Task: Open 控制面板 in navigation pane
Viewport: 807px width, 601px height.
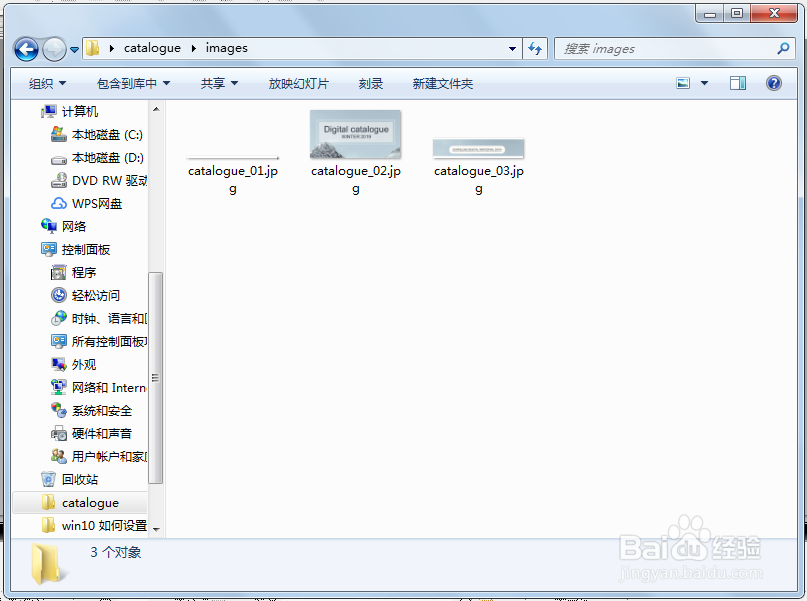Action: [85, 250]
